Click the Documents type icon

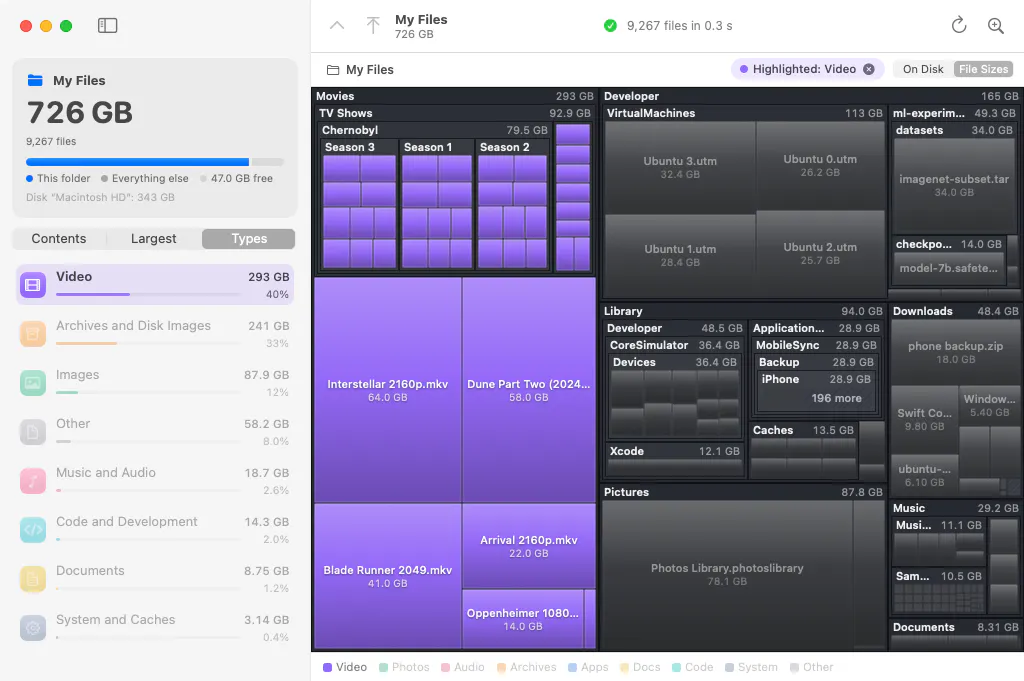click(x=33, y=578)
